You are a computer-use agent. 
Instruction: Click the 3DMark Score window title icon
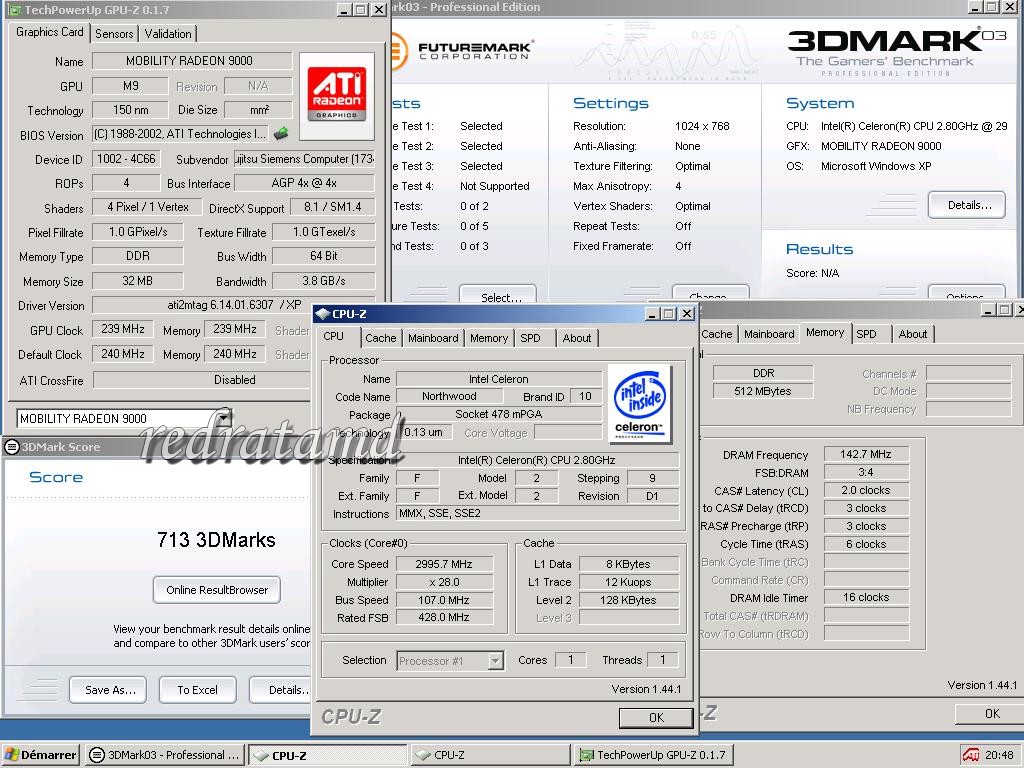point(12,447)
